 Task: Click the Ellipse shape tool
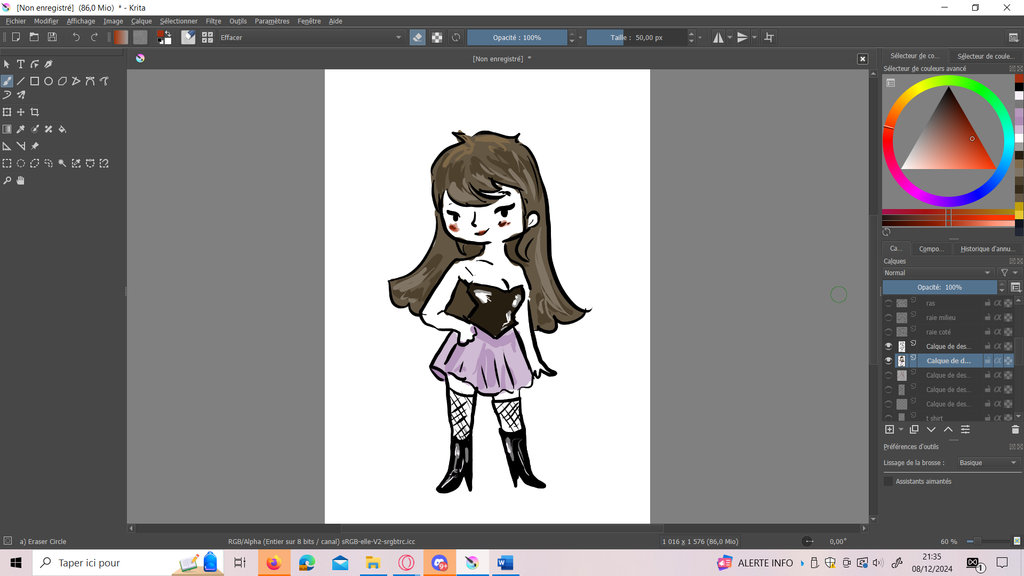click(x=48, y=81)
